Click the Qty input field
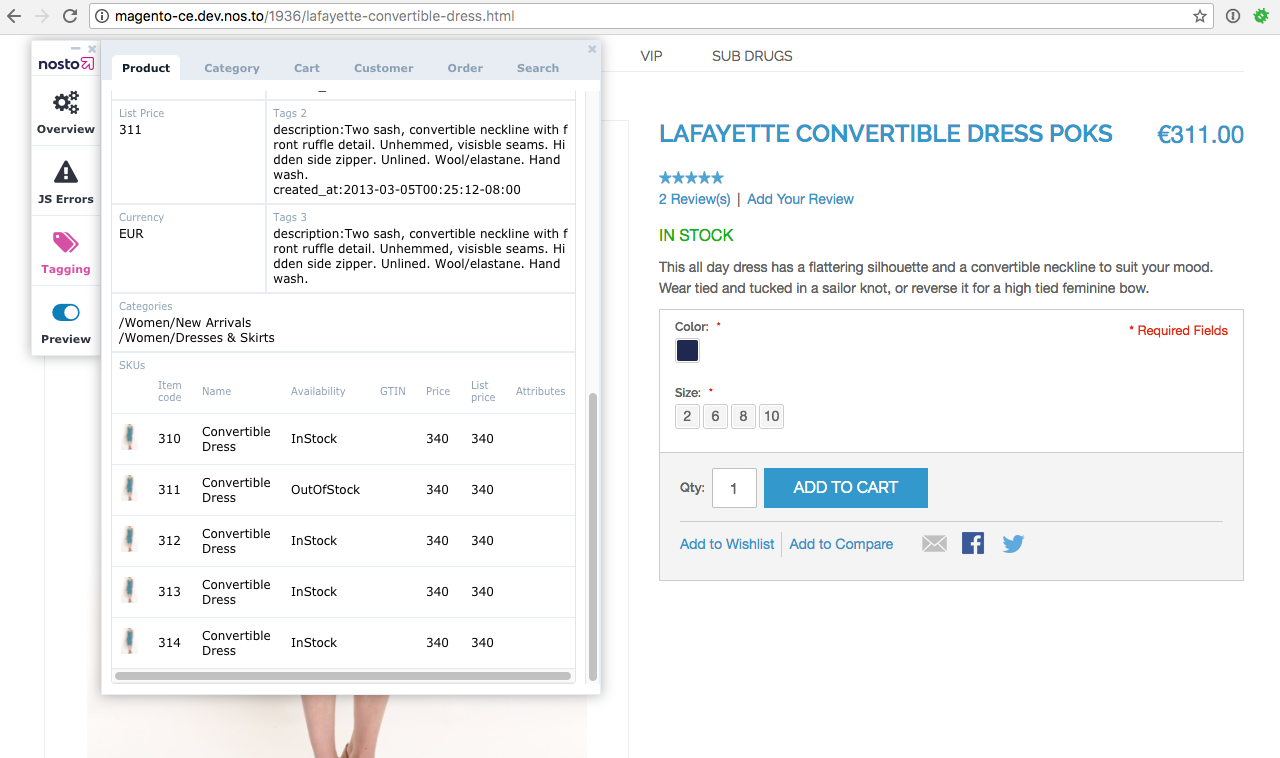The height and width of the screenshot is (758, 1280). tap(734, 488)
